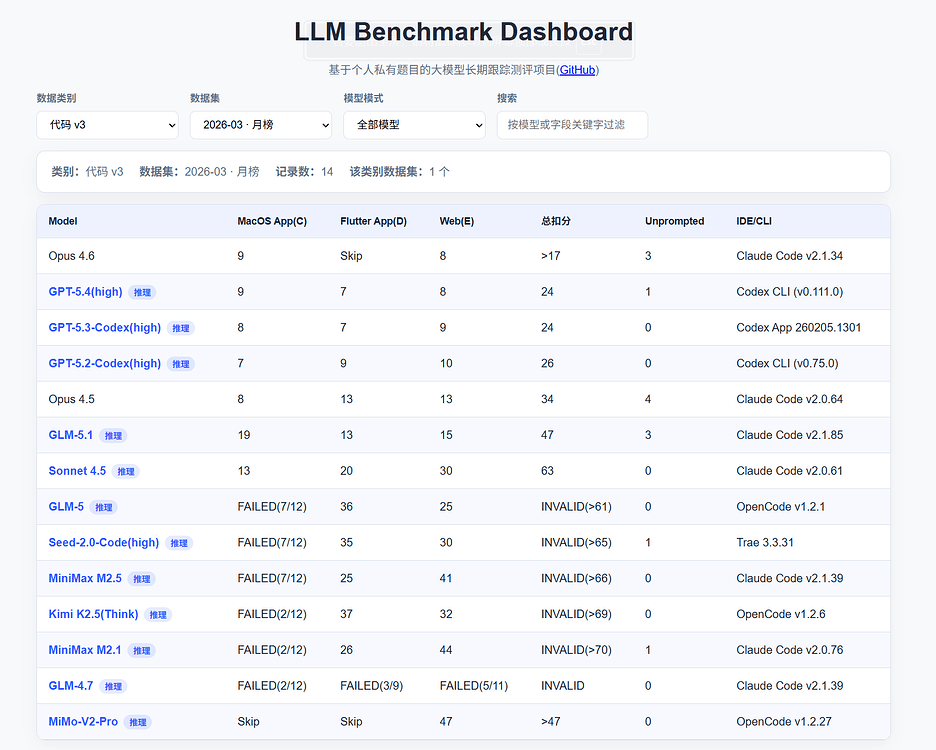Open the Kimi K2.5(Think) model link

(93, 614)
